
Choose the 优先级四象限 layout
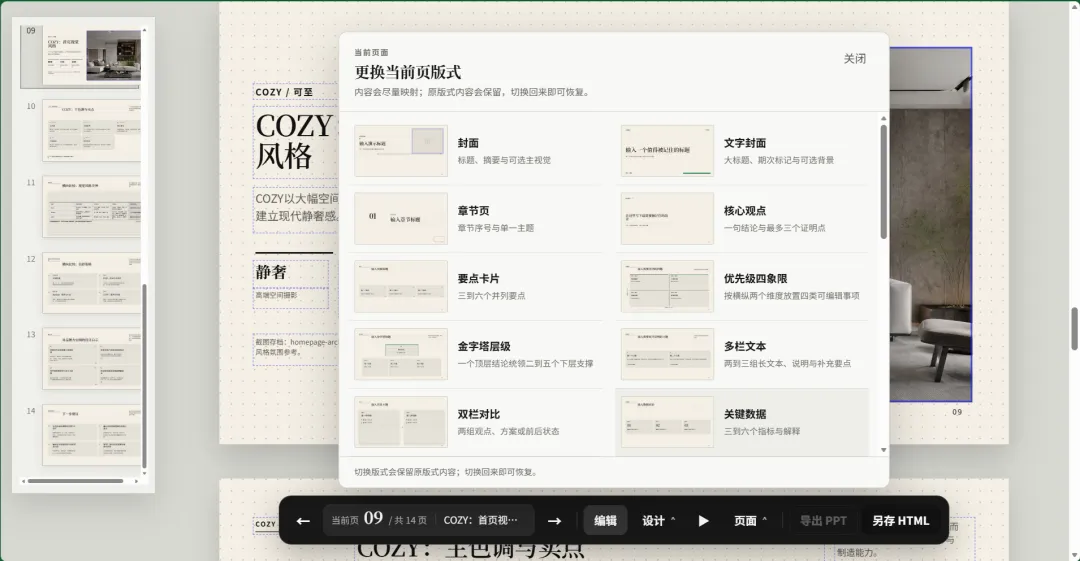(742, 286)
